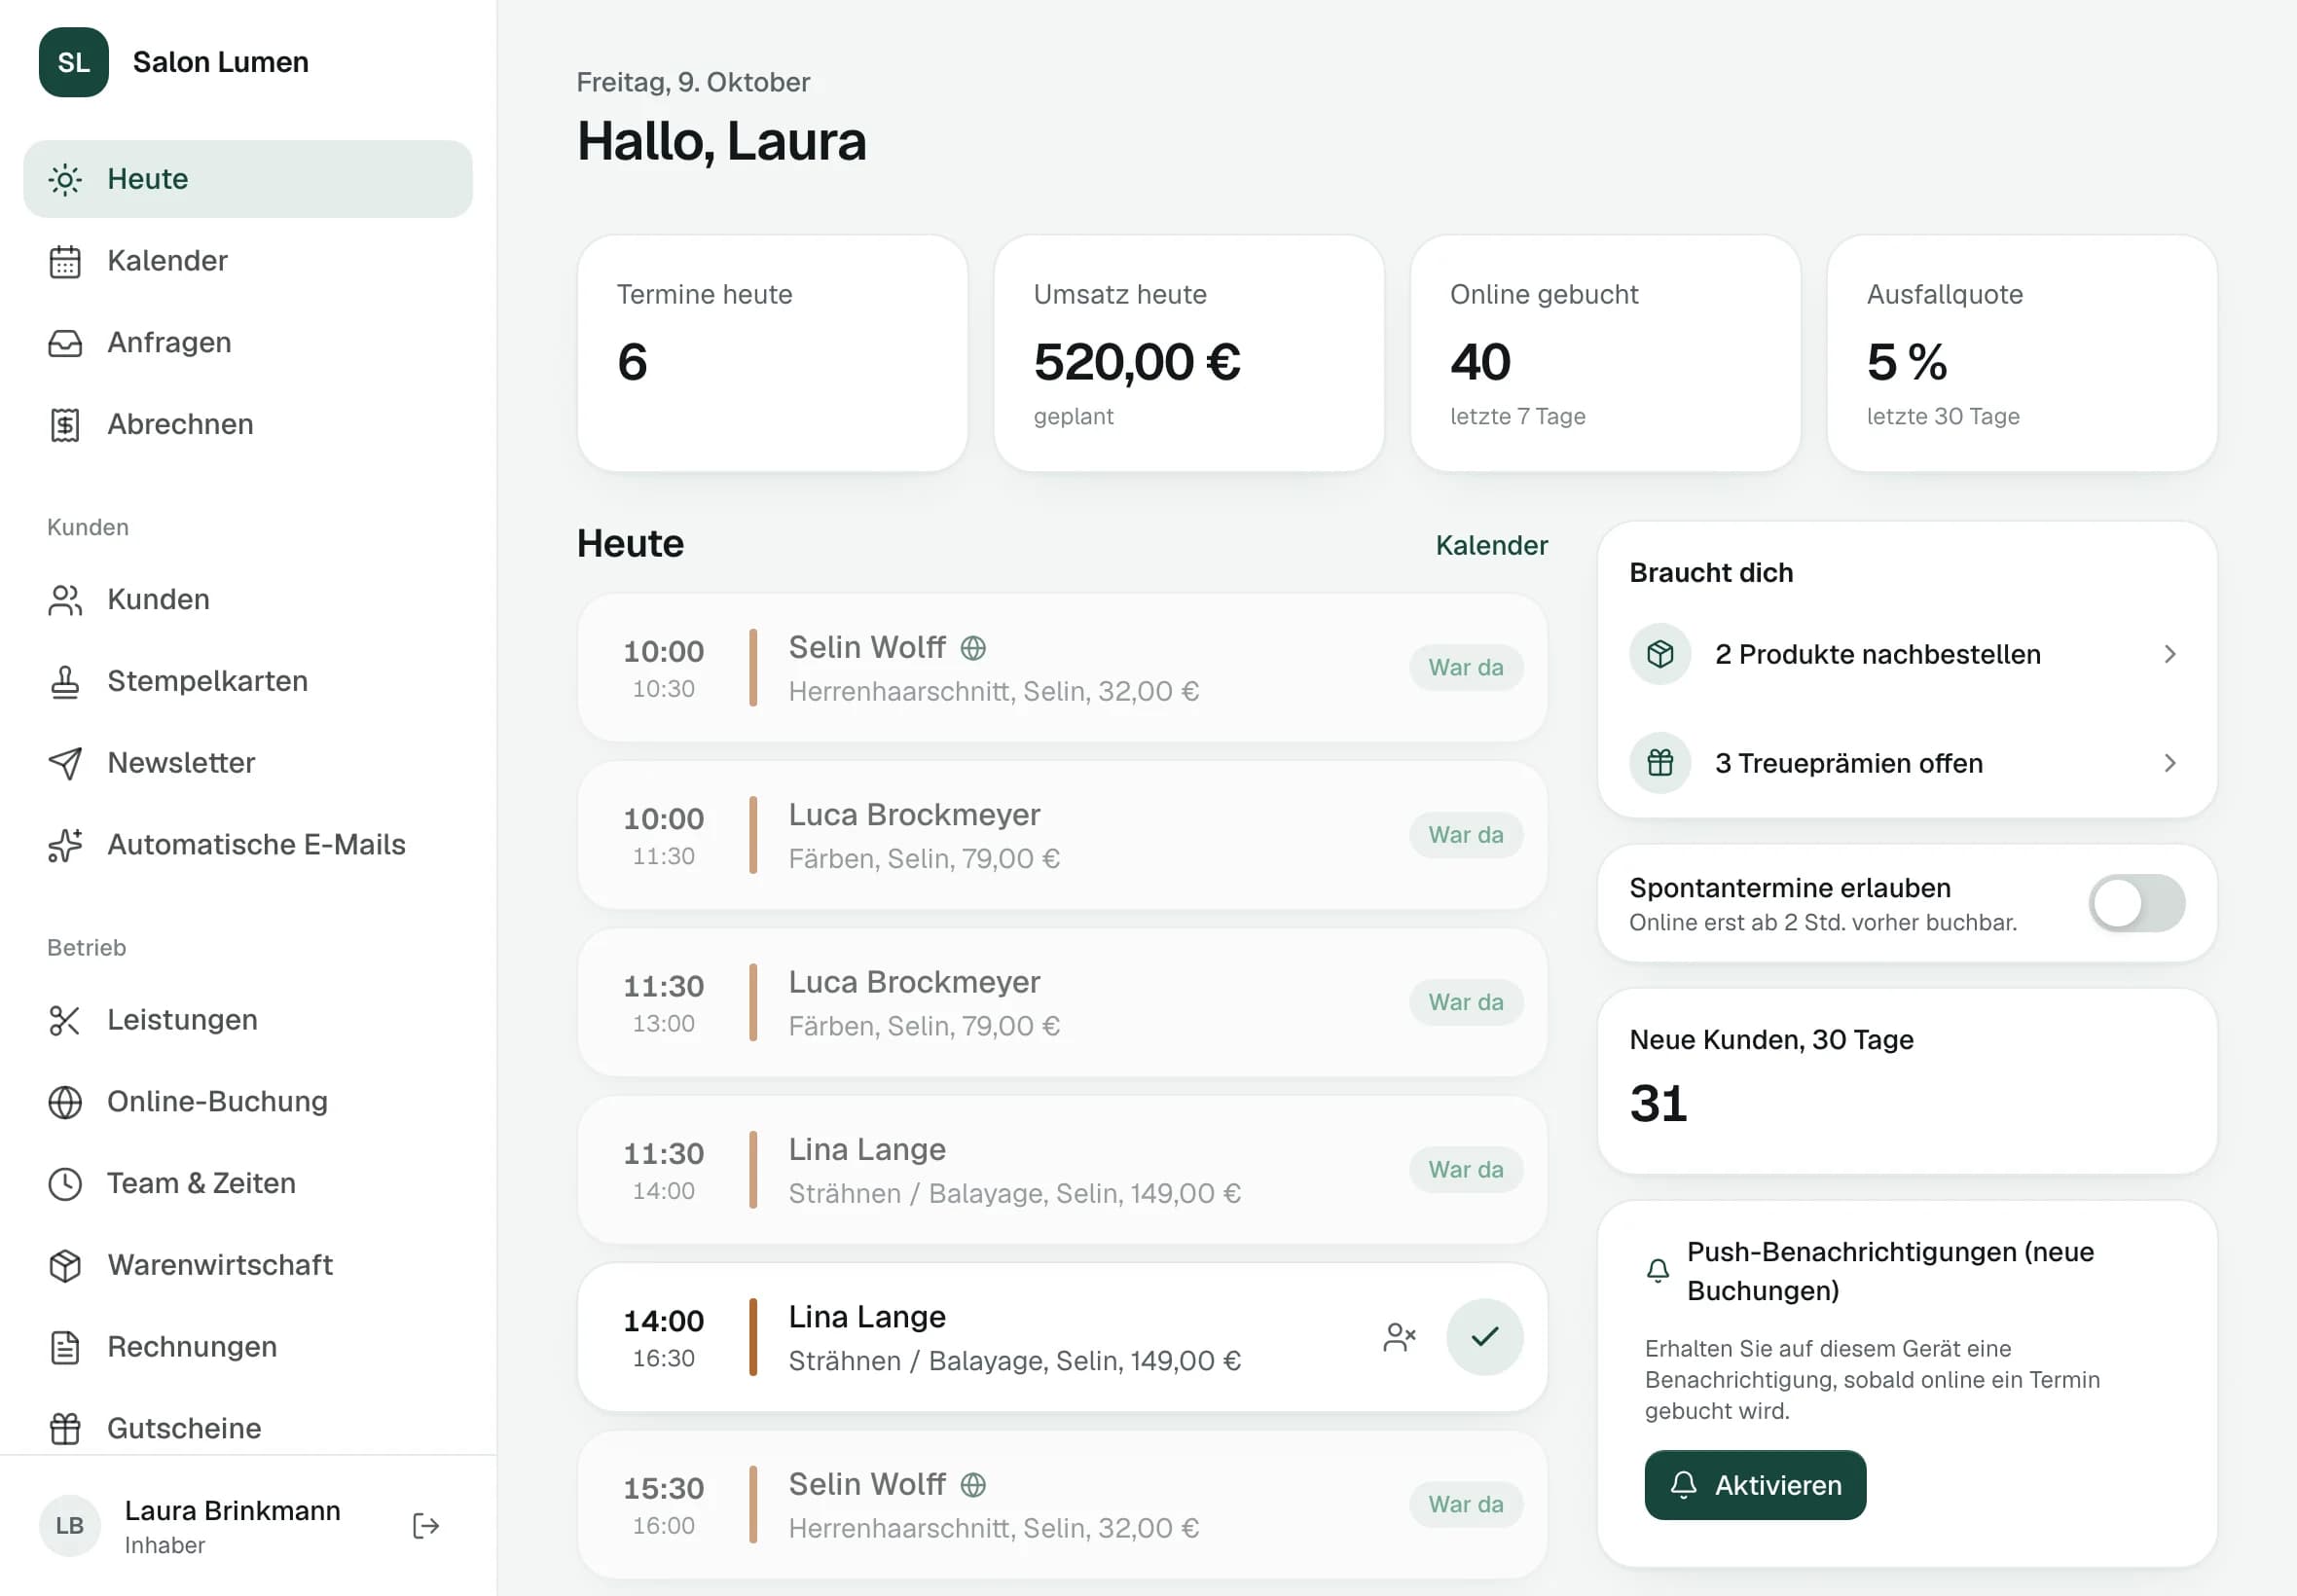Click the Automatische E-Mails sparkle icon

click(65, 845)
